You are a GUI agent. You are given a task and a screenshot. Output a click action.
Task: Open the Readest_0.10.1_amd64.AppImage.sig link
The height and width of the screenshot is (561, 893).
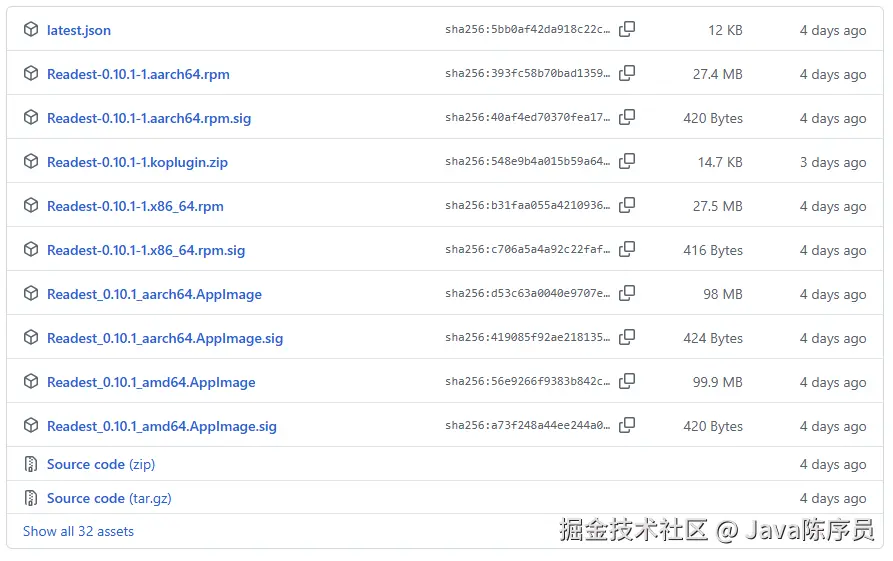click(162, 426)
